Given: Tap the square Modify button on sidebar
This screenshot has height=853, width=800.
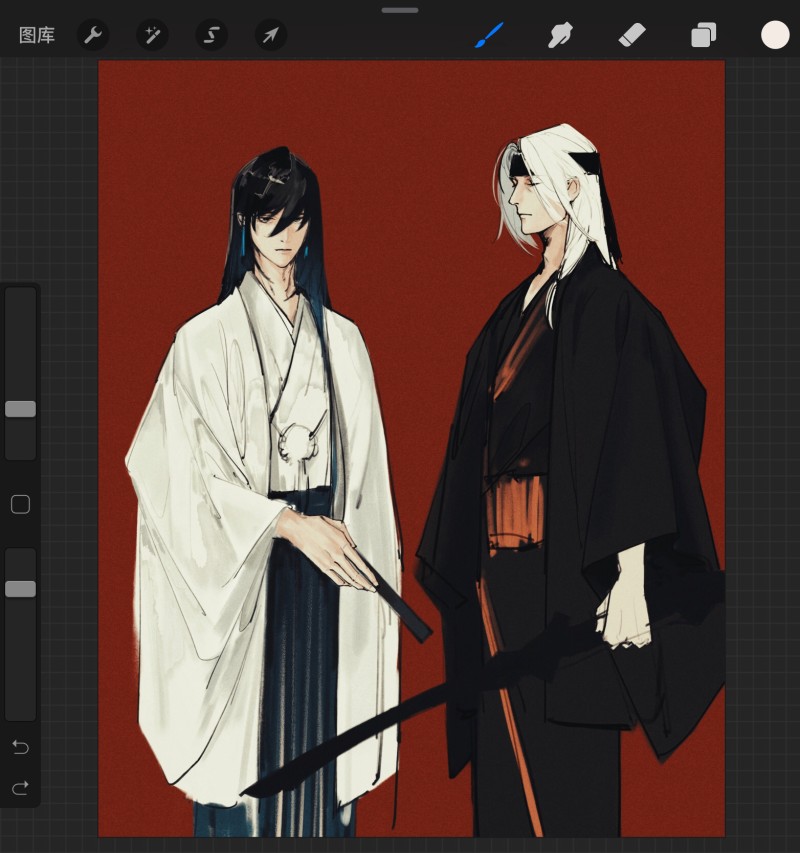Looking at the screenshot, I should pos(21,504).
